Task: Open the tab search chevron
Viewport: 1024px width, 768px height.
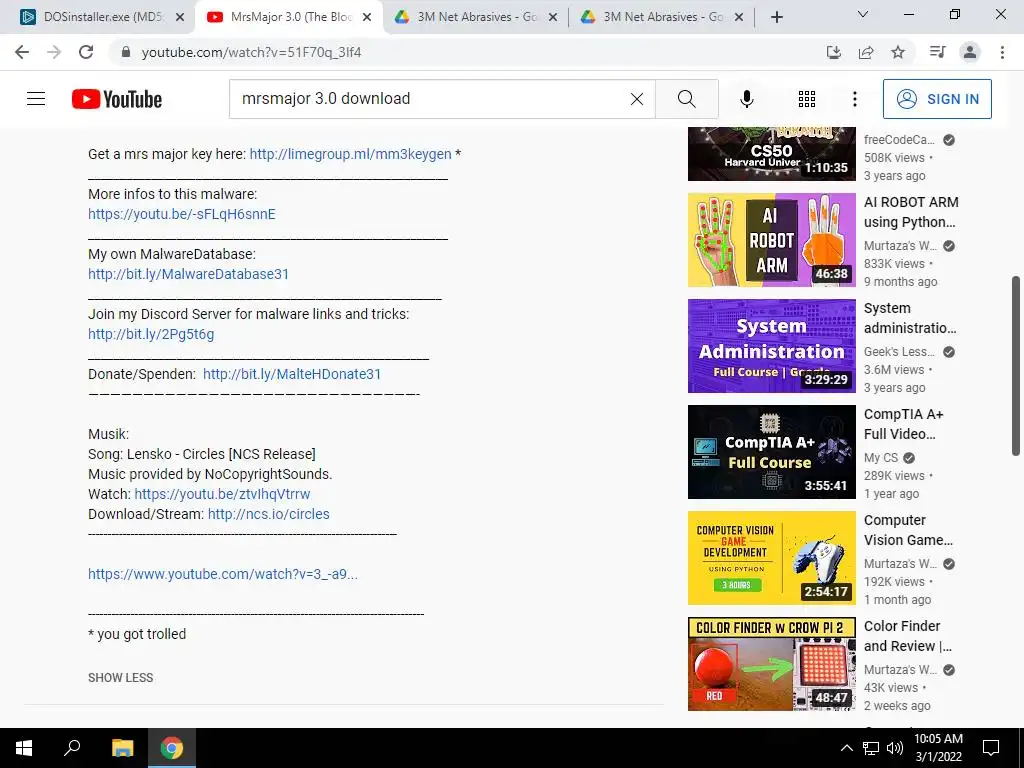Action: pyautogui.click(x=863, y=14)
